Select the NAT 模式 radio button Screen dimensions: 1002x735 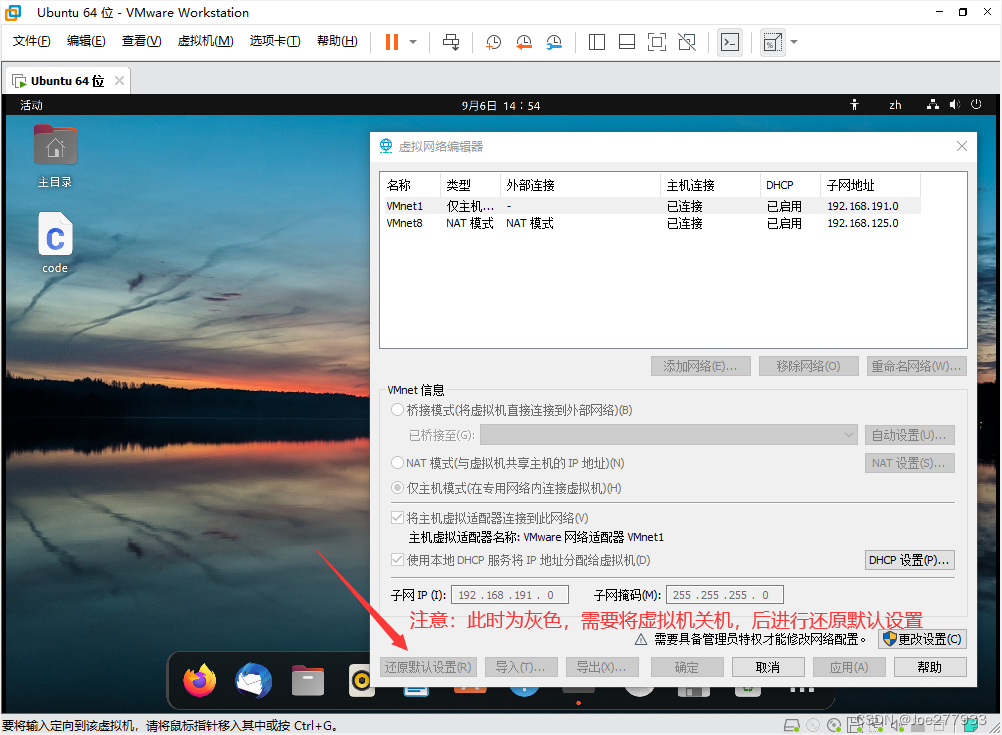click(x=397, y=463)
